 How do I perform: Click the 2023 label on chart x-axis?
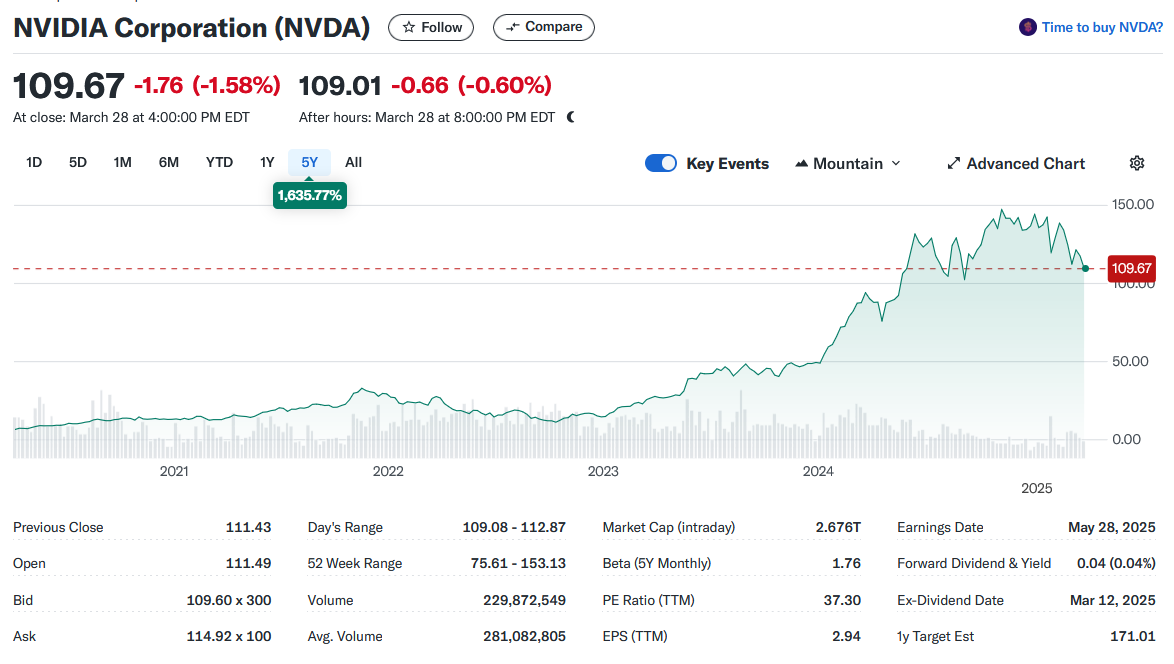coord(603,471)
